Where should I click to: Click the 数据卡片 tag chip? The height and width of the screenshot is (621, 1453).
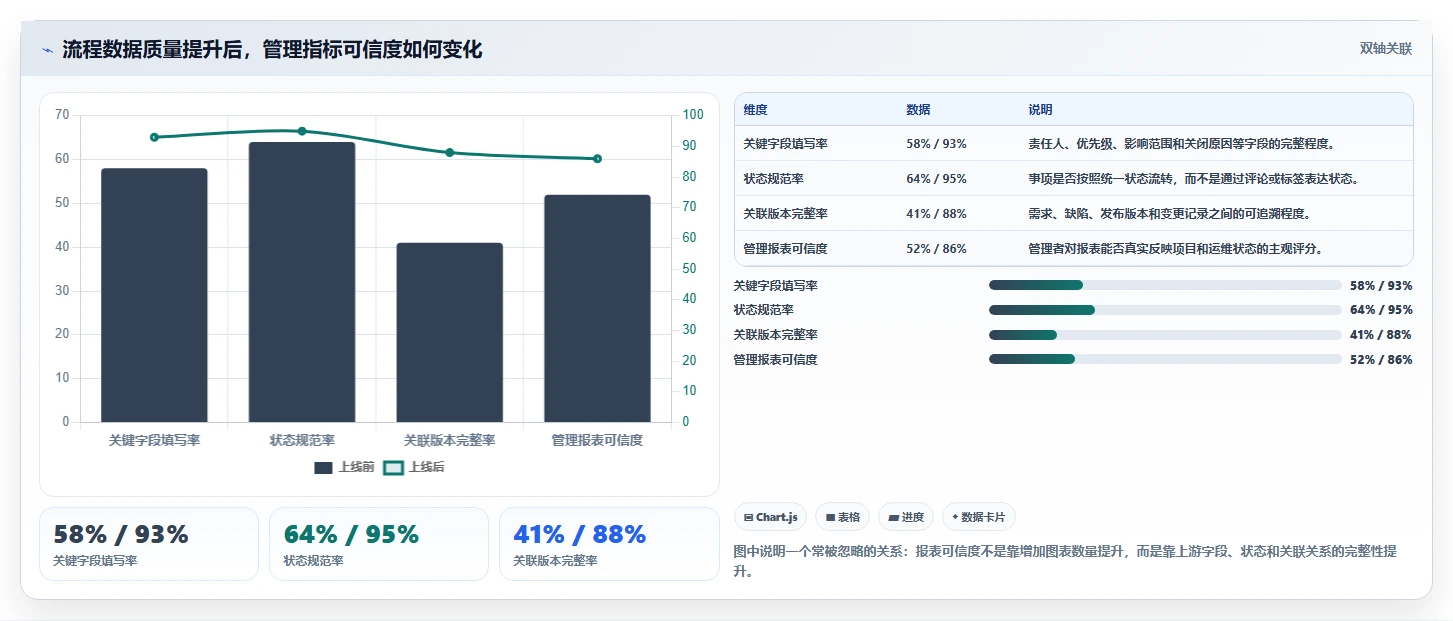[979, 517]
